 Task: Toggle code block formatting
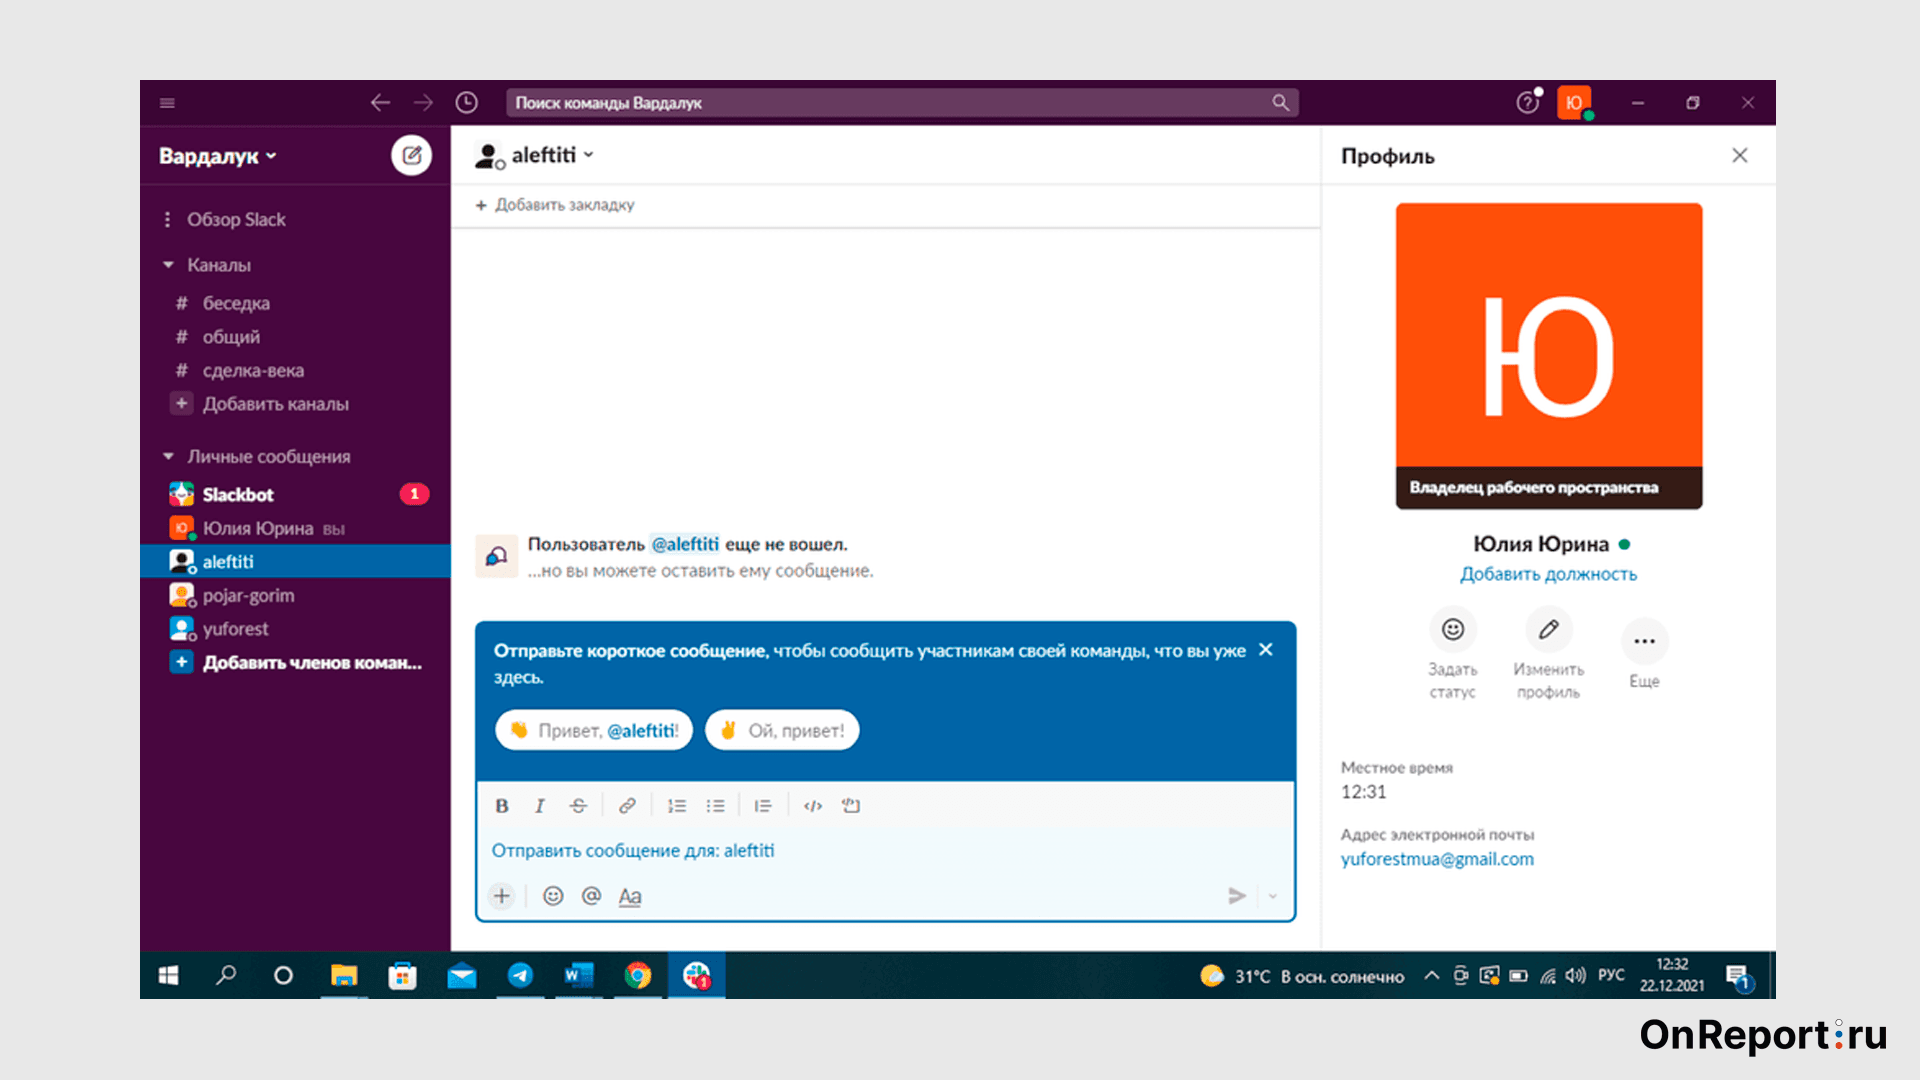tap(851, 806)
